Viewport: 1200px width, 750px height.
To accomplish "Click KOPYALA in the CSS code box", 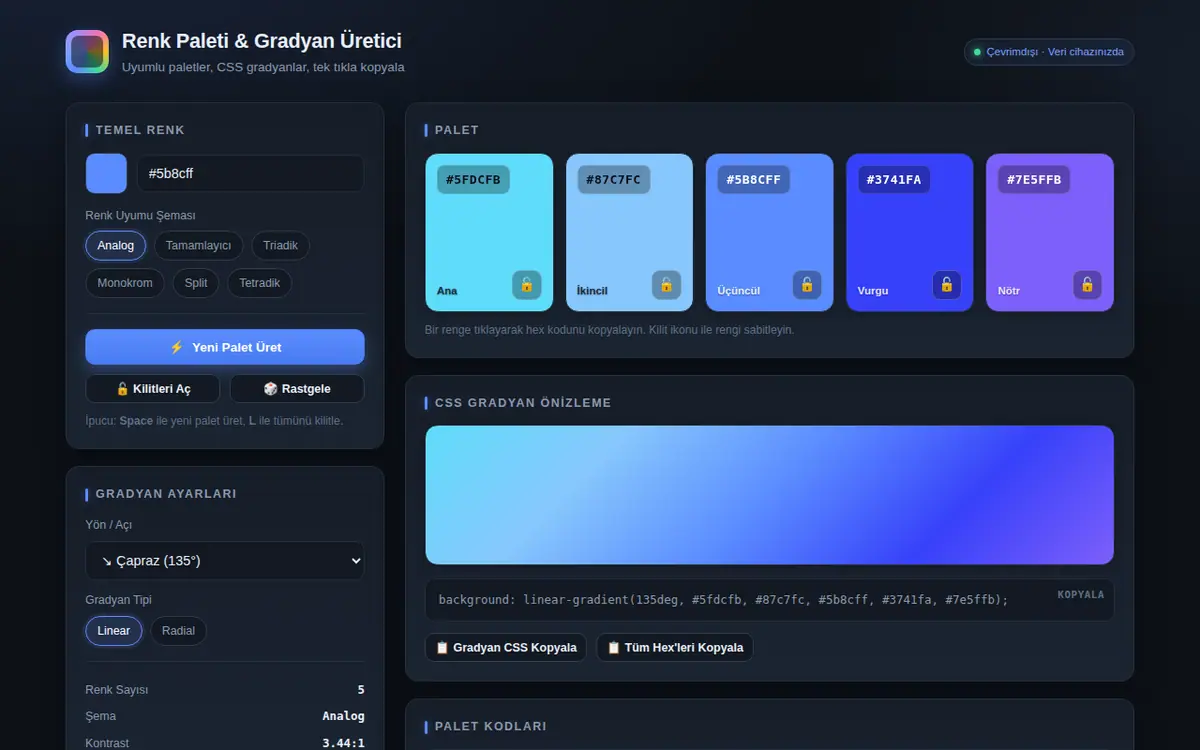I will pos(1081,595).
